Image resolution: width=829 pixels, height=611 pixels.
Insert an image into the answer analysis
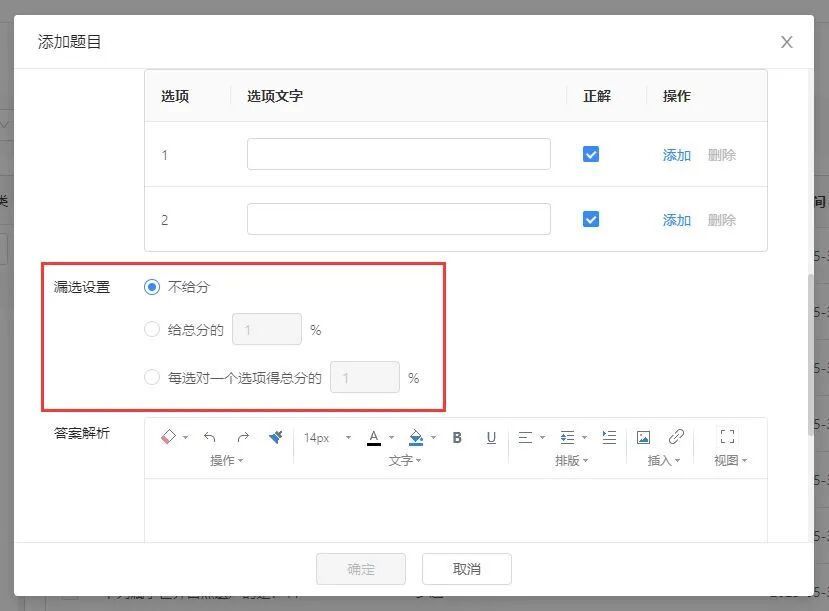(x=643, y=436)
